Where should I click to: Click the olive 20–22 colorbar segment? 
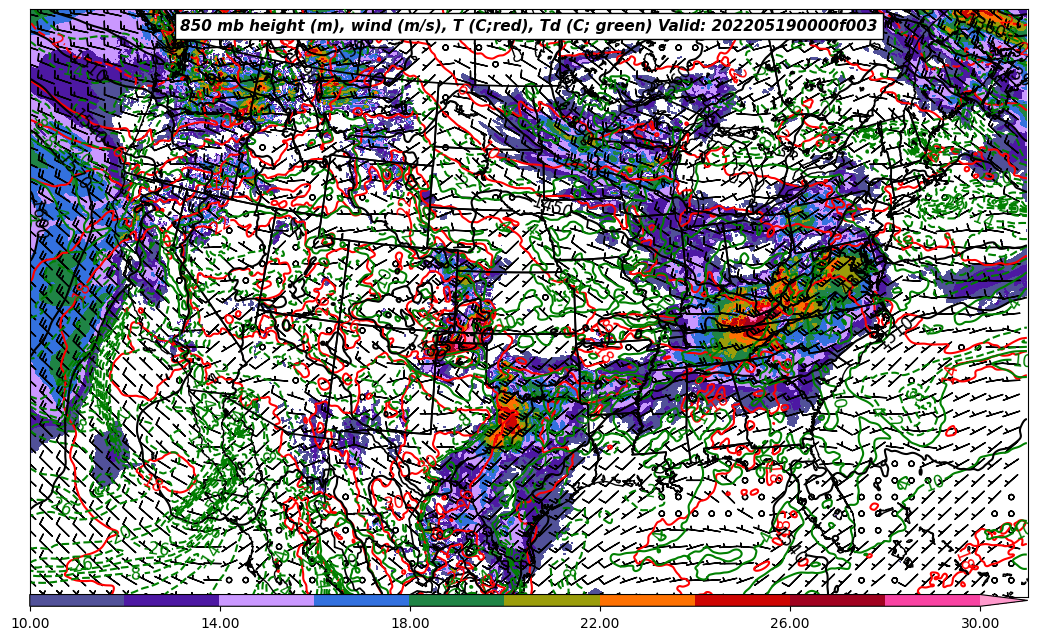(x=552, y=600)
